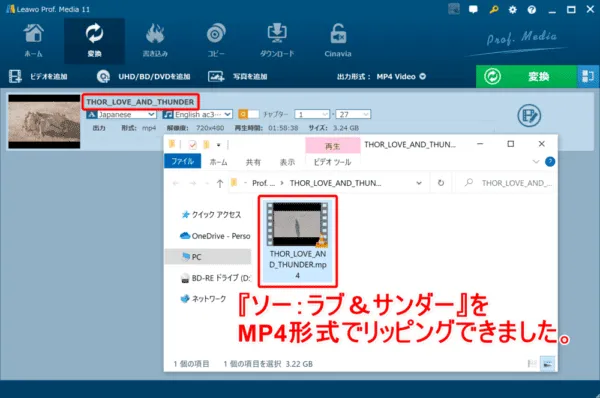Switch to Explorer 共有 ribbon tab

pos(253,162)
